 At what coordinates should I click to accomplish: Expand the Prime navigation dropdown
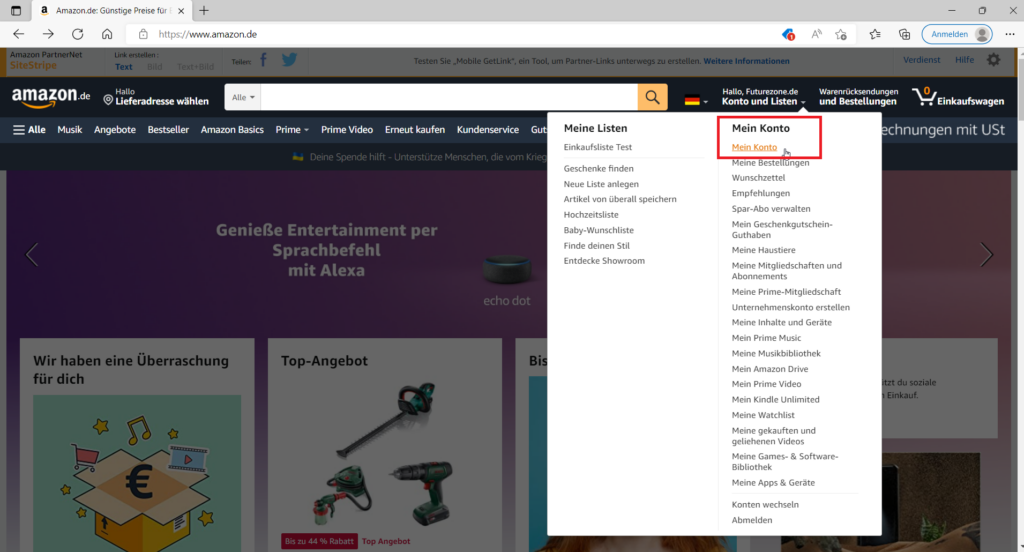(x=292, y=129)
